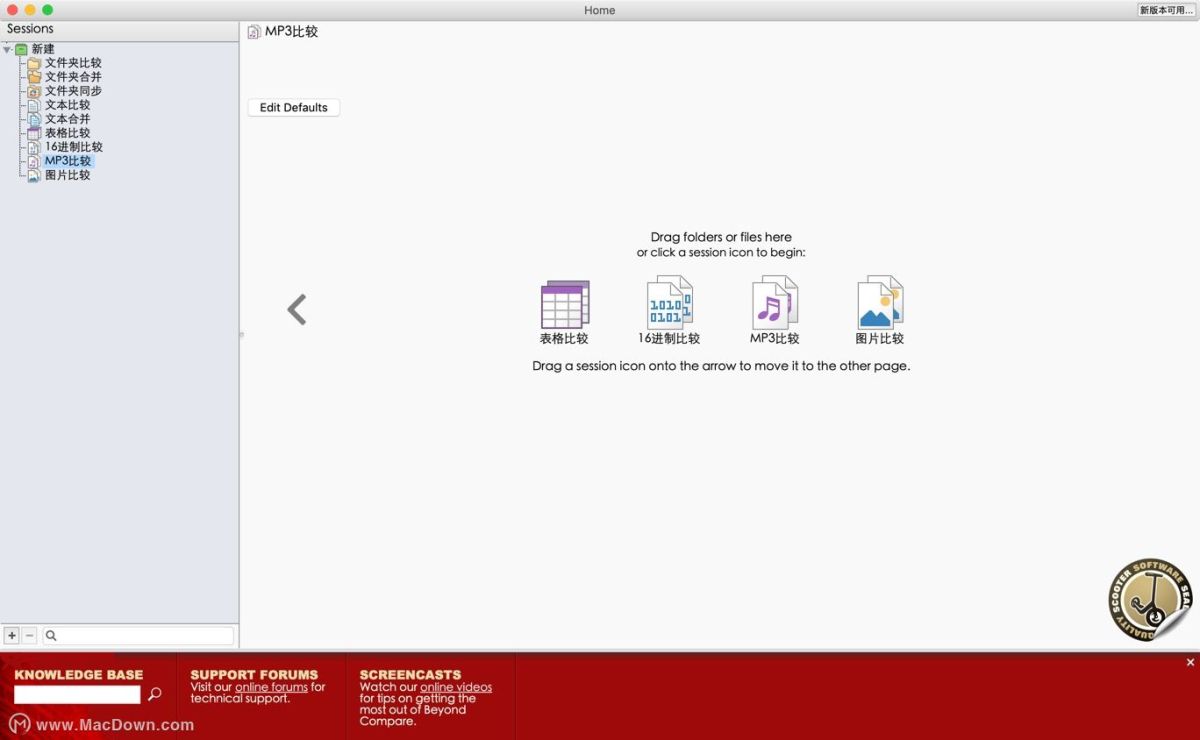Open the 文本合并 session from sidebar
Image resolution: width=1200 pixels, height=740 pixels.
point(65,118)
